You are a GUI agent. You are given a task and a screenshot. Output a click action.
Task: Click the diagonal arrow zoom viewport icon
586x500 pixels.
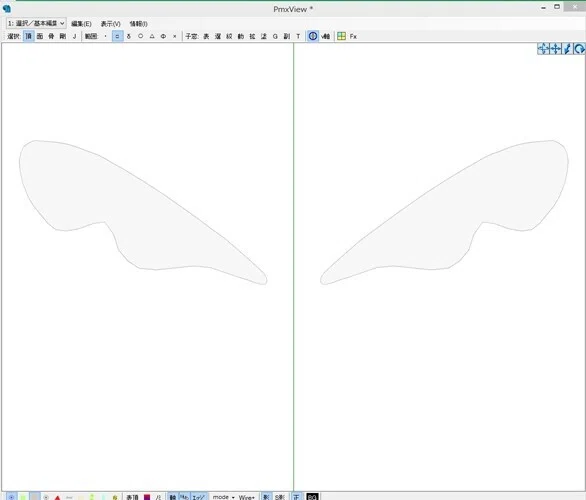tap(567, 49)
